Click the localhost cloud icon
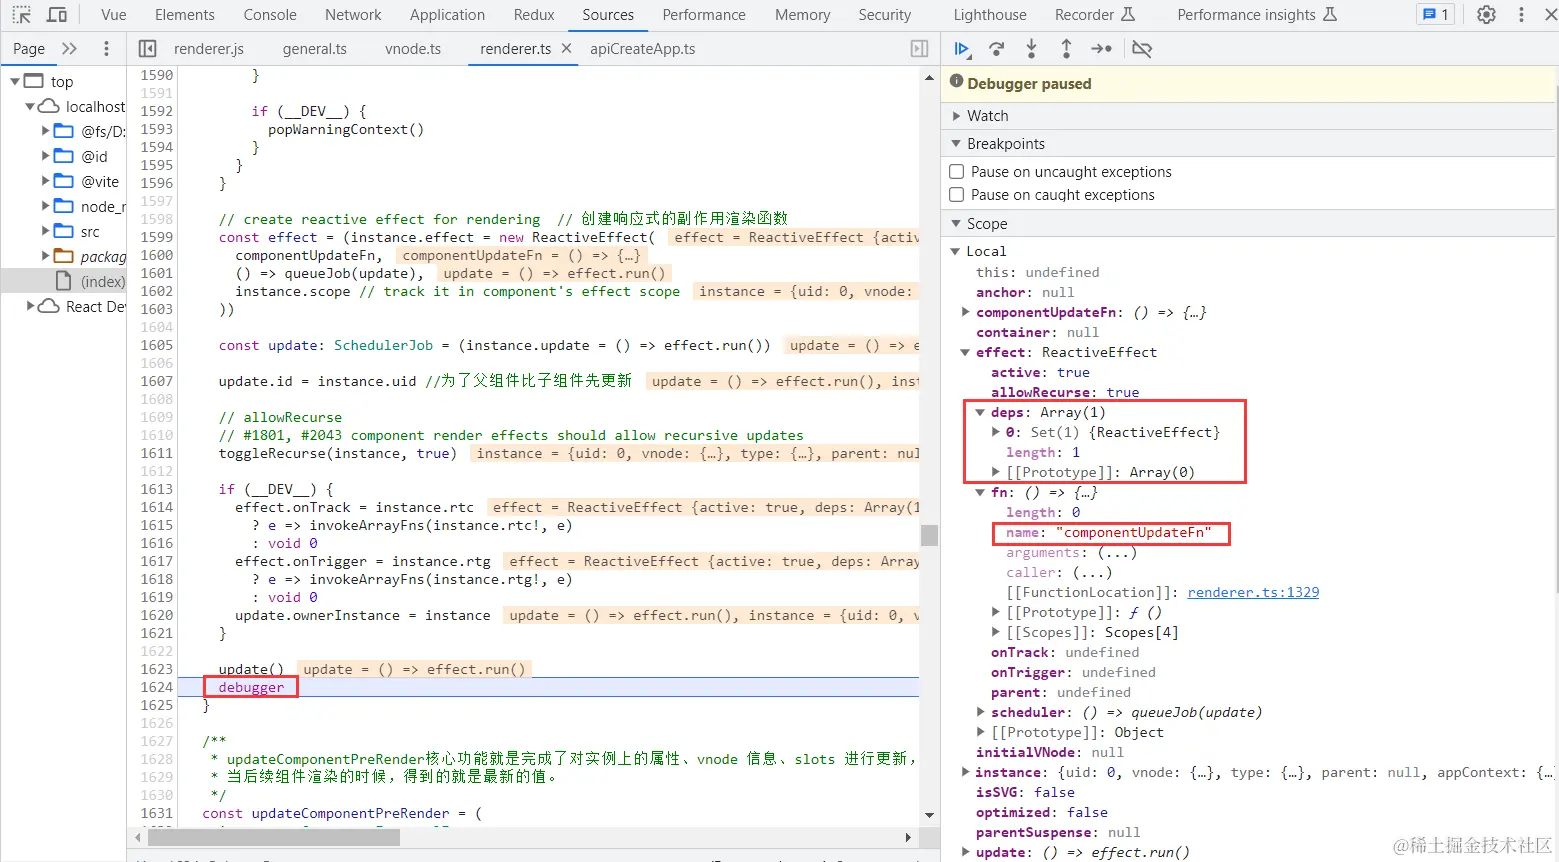Image resolution: width=1559 pixels, height=862 pixels. [49, 106]
